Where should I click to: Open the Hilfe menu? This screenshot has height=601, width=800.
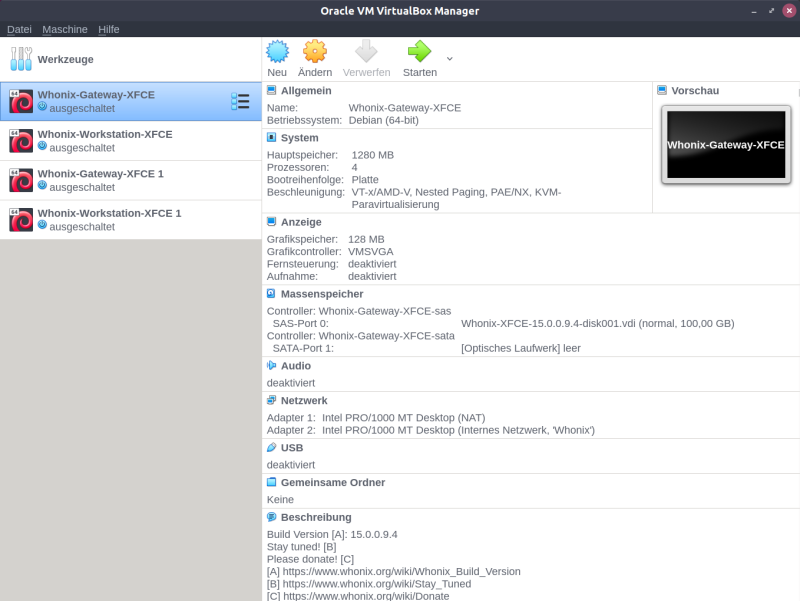pyautogui.click(x=108, y=29)
